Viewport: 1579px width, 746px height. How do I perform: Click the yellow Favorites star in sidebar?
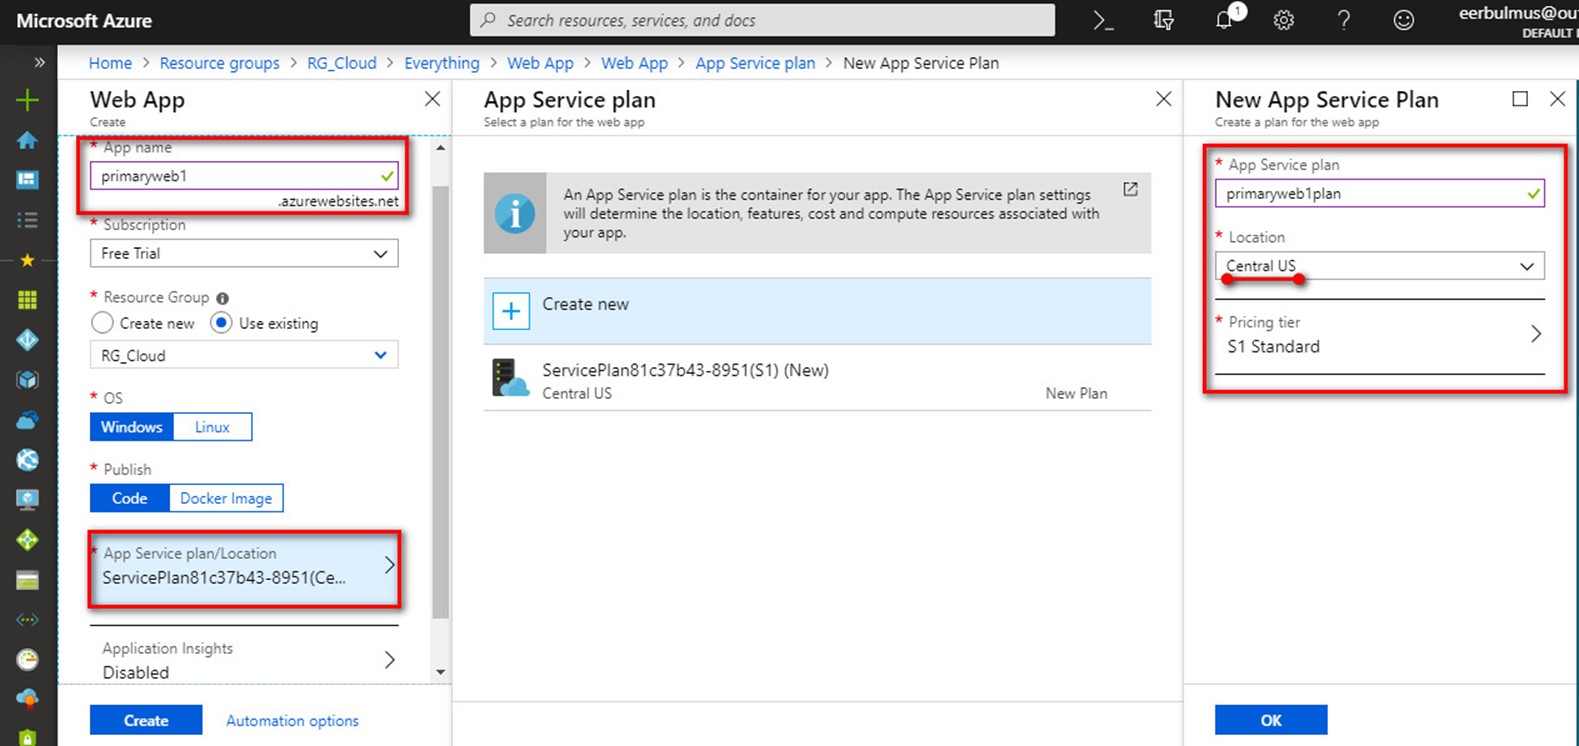[x=27, y=260]
